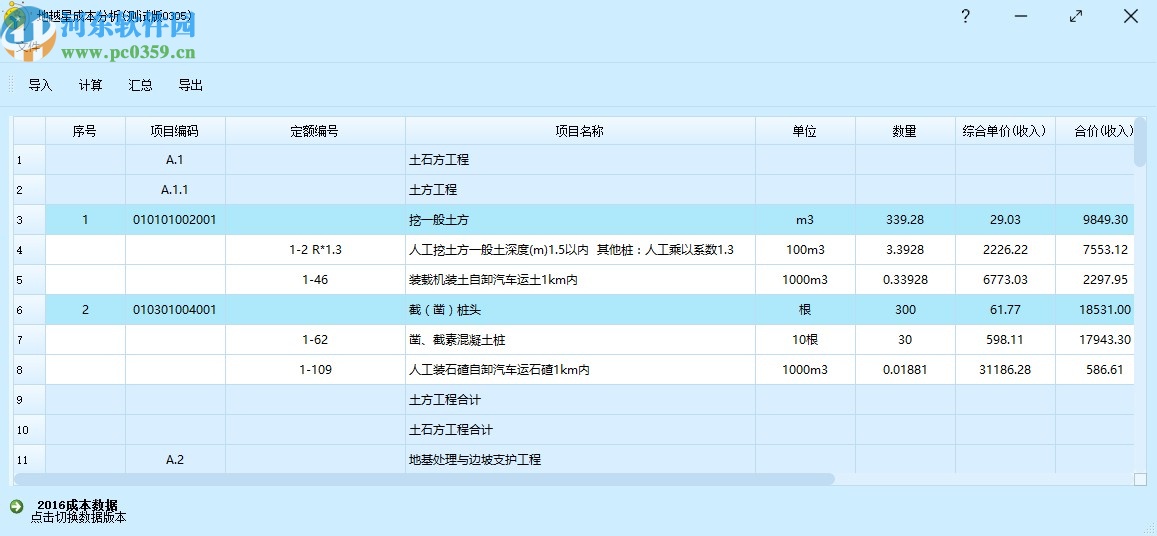Click the 29.03 unit price cell
Image resolution: width=1157 pixels, height=536 pixels.
[1005, 219]
